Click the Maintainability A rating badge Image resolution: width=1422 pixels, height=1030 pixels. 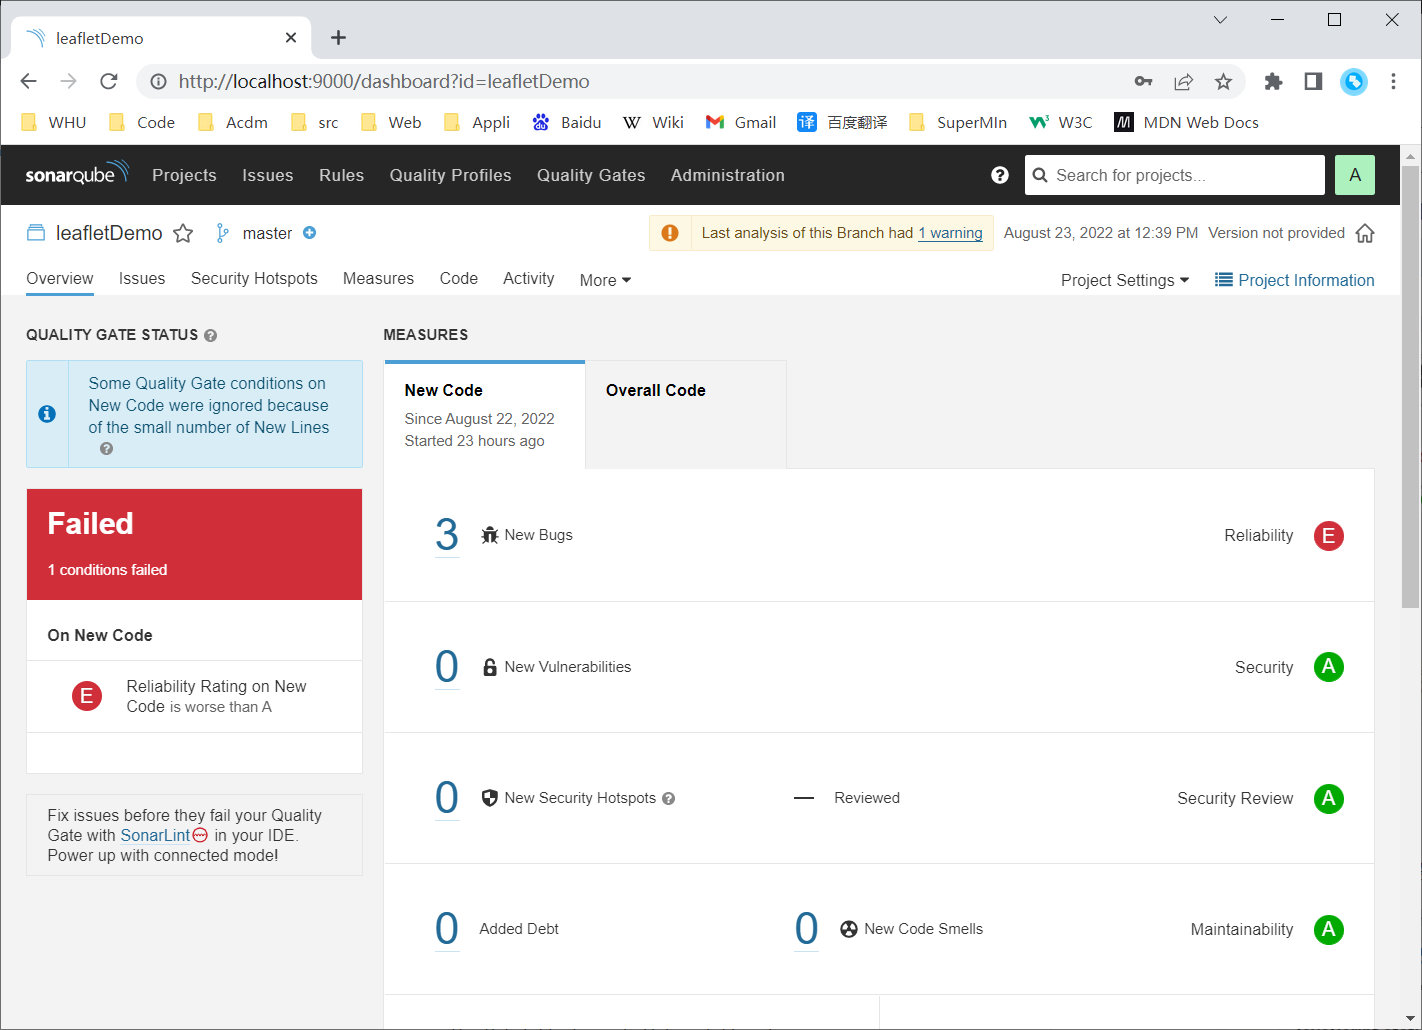click(x=1328, y=929)
